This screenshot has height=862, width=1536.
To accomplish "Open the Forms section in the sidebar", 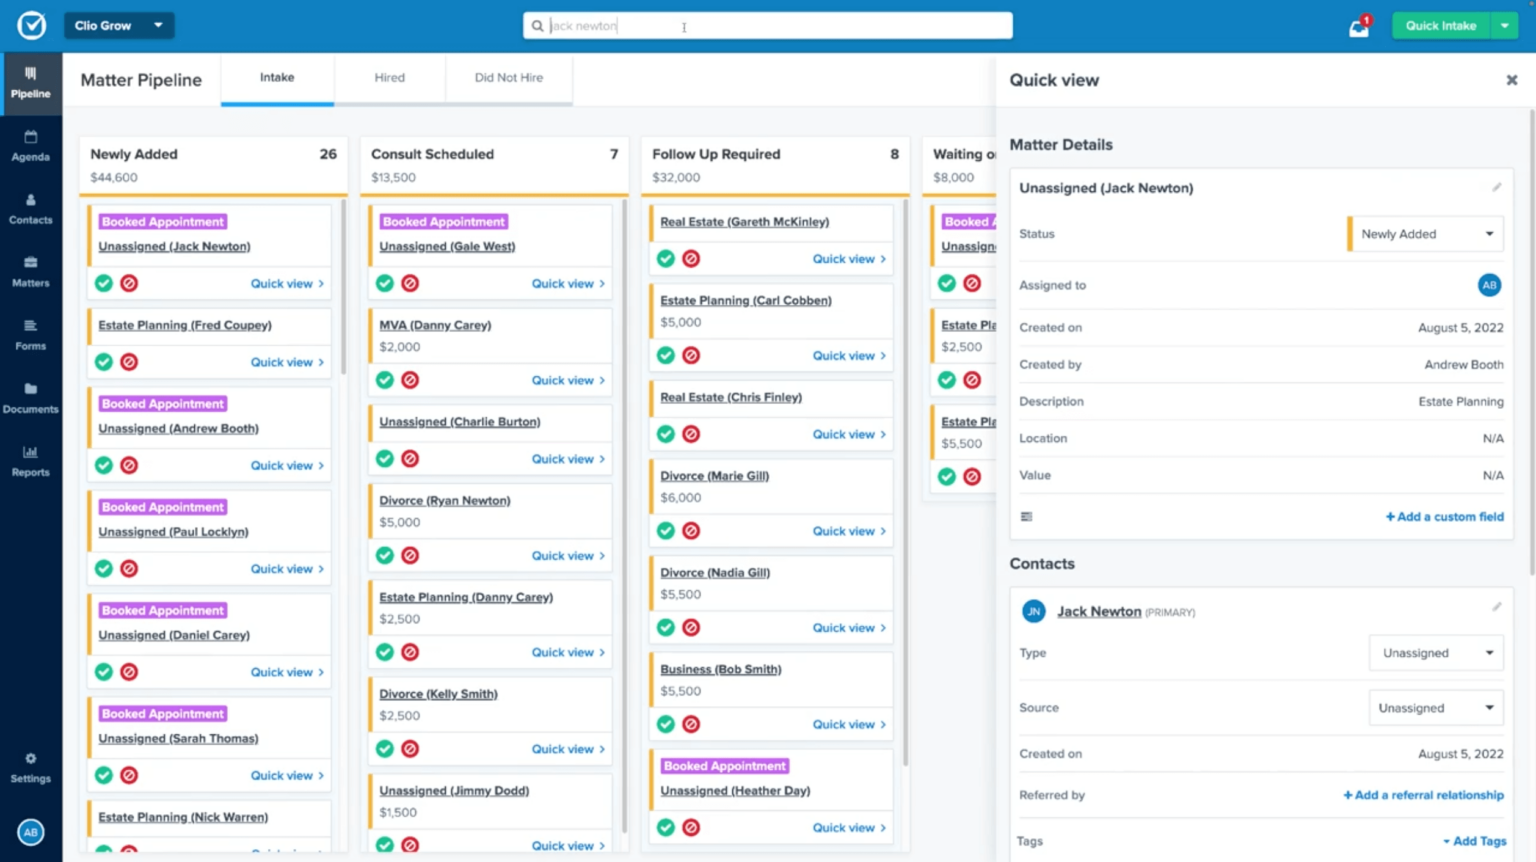I will click(x=31, y=337).
